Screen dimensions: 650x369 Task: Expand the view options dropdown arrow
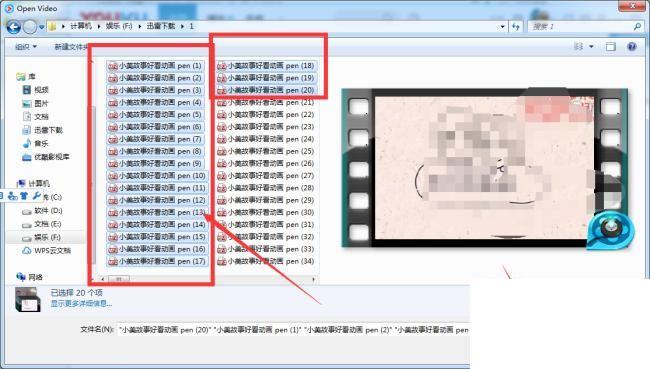pyautogui.click(x=591, y=46)
